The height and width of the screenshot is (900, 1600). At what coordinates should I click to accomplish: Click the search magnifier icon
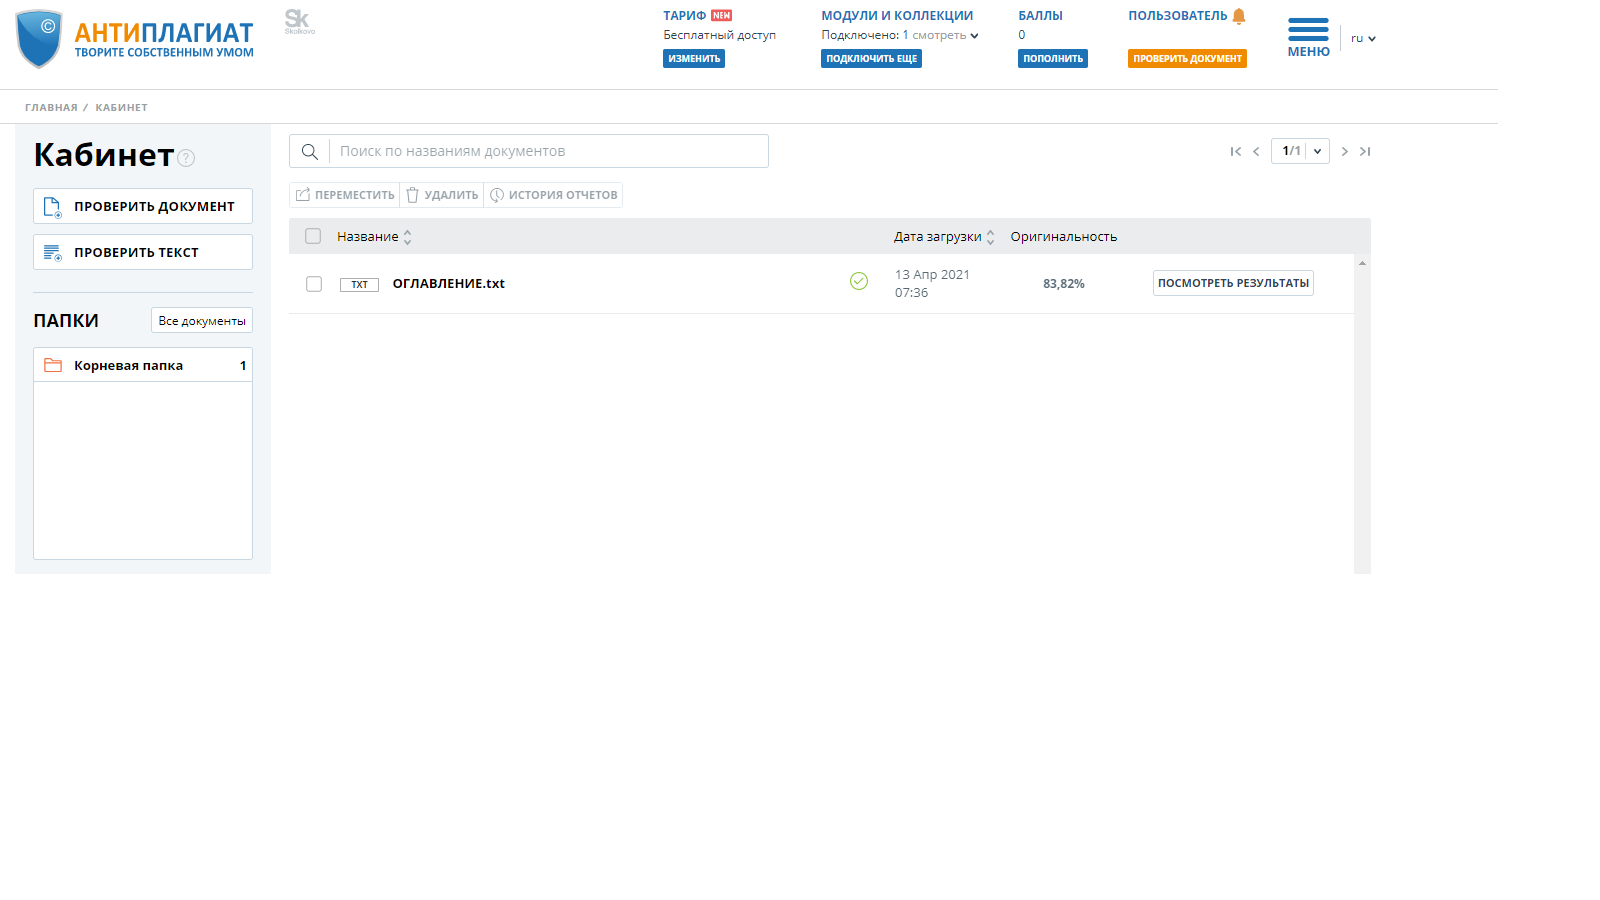click(310, 152)
